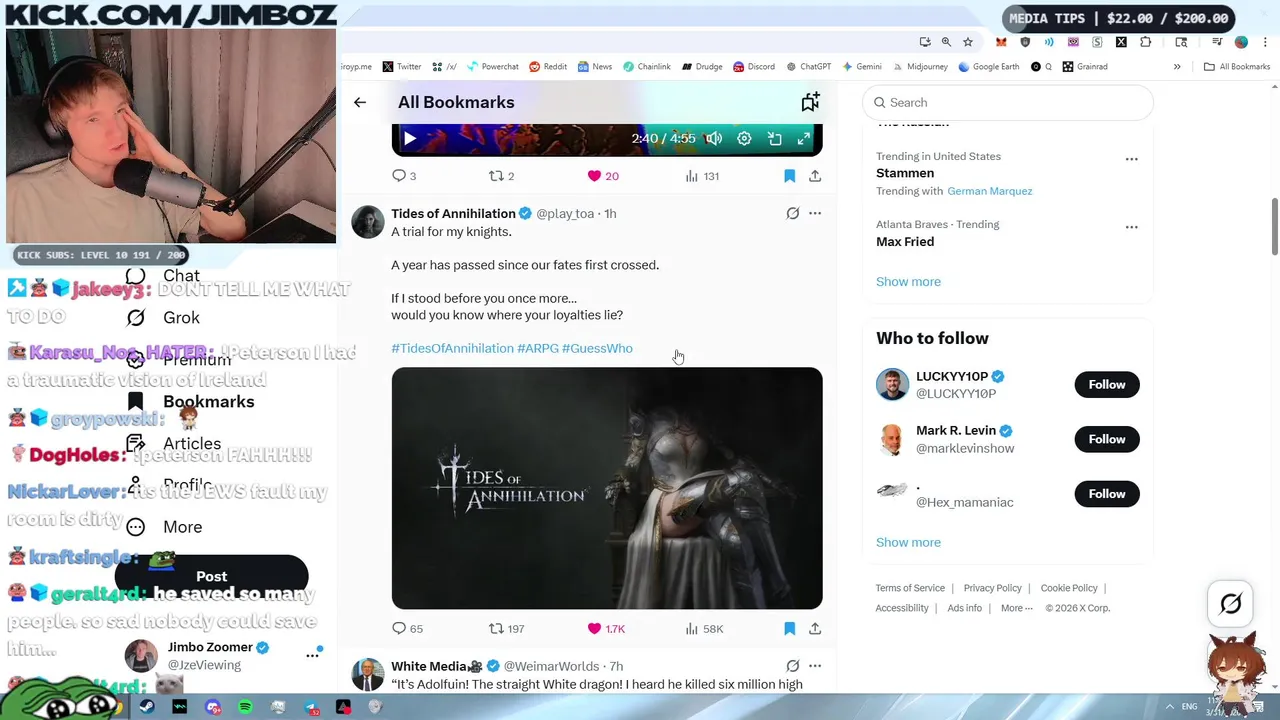Reply to the post with 3 comments
This screenshot has width=1280, height=720.
(404, 176)
